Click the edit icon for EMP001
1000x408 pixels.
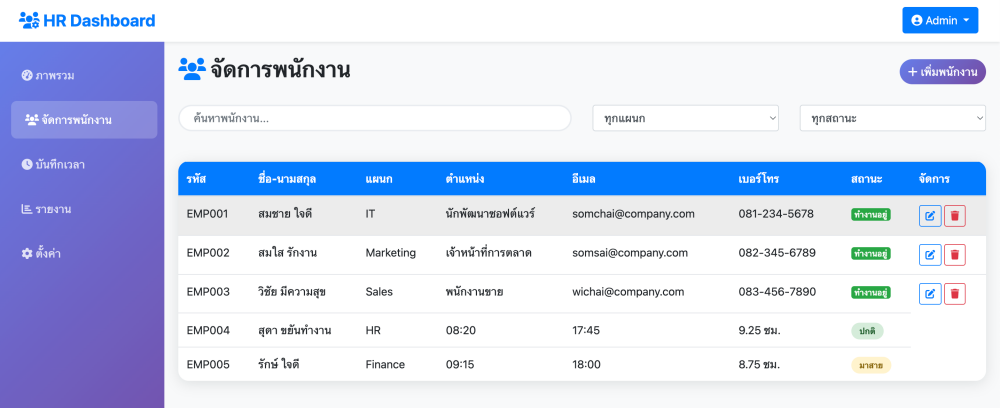point(930,216)
